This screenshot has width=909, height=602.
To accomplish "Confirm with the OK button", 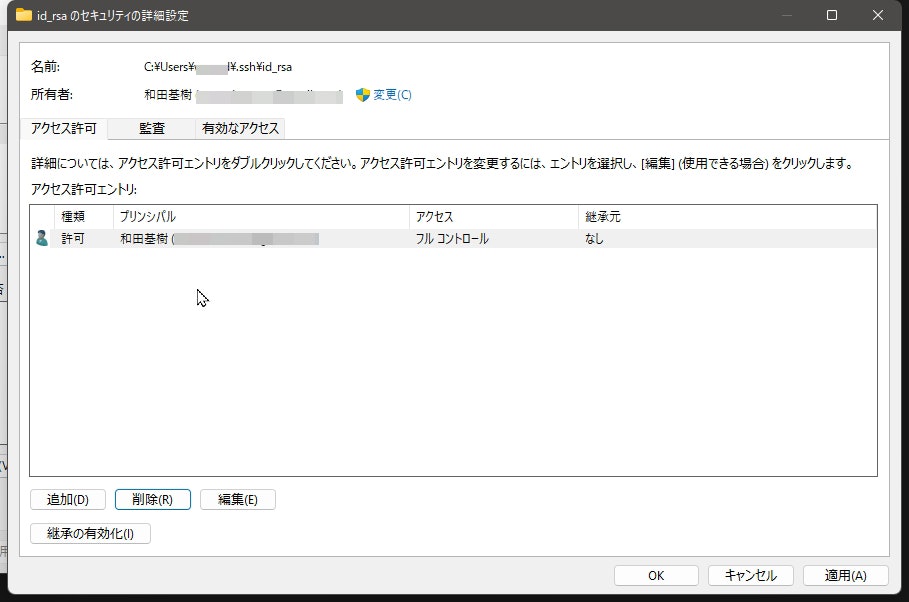I will point(656,575).
